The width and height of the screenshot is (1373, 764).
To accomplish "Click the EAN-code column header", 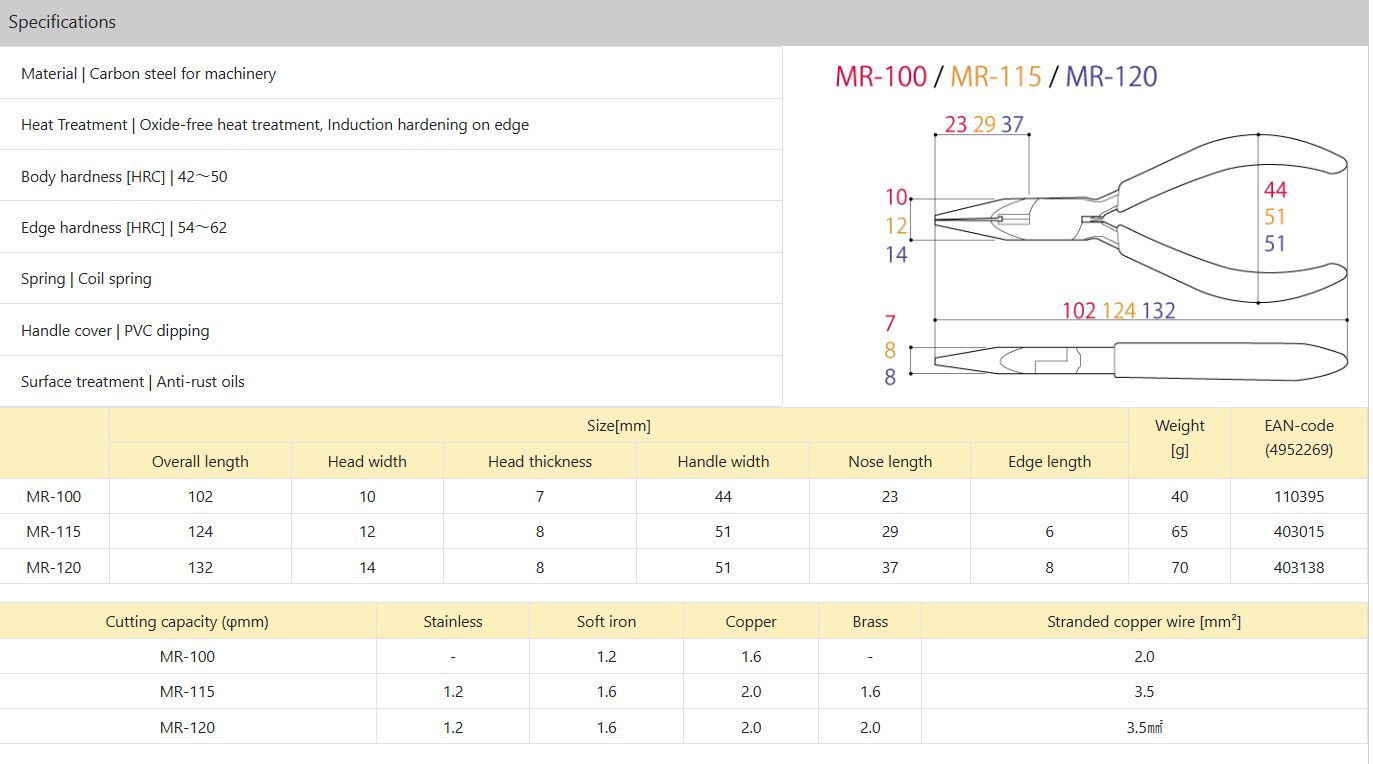I will pyautogui.click(x=1298, y=437).
